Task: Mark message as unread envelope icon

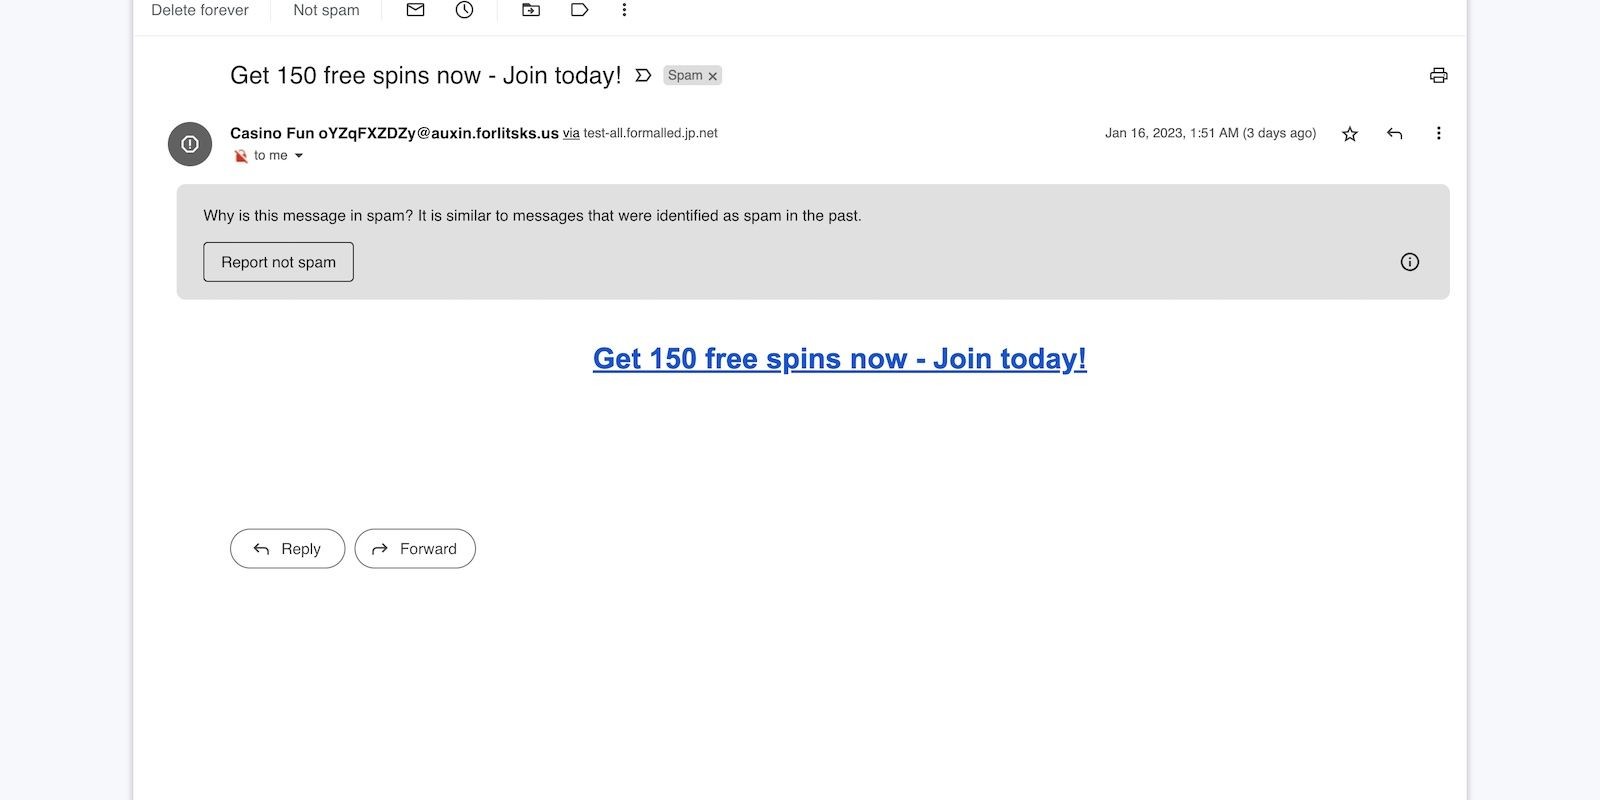Action: click(416, 10)
